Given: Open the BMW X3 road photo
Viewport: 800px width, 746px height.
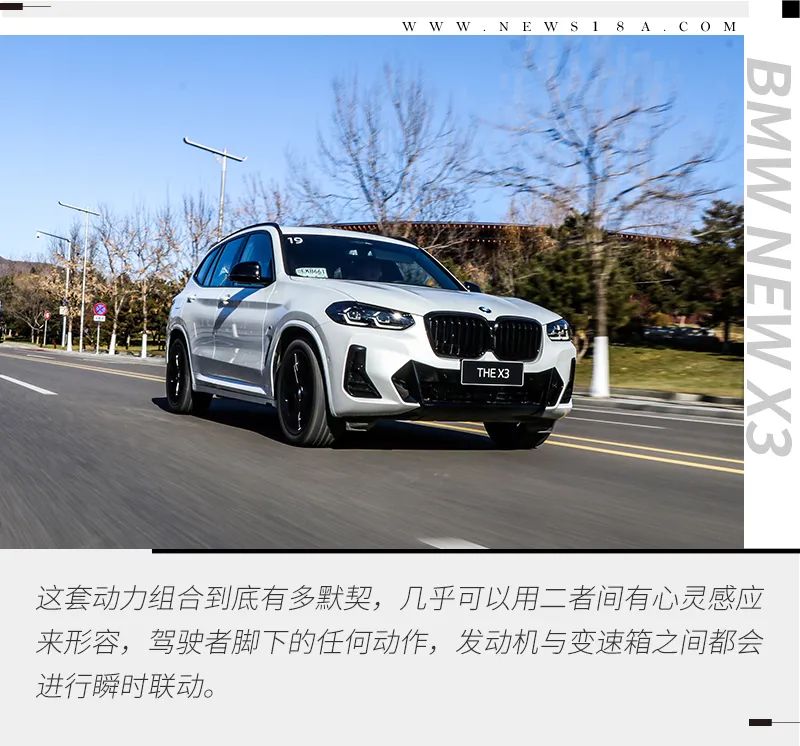Looking at the screenshot, I should (371, 292).
